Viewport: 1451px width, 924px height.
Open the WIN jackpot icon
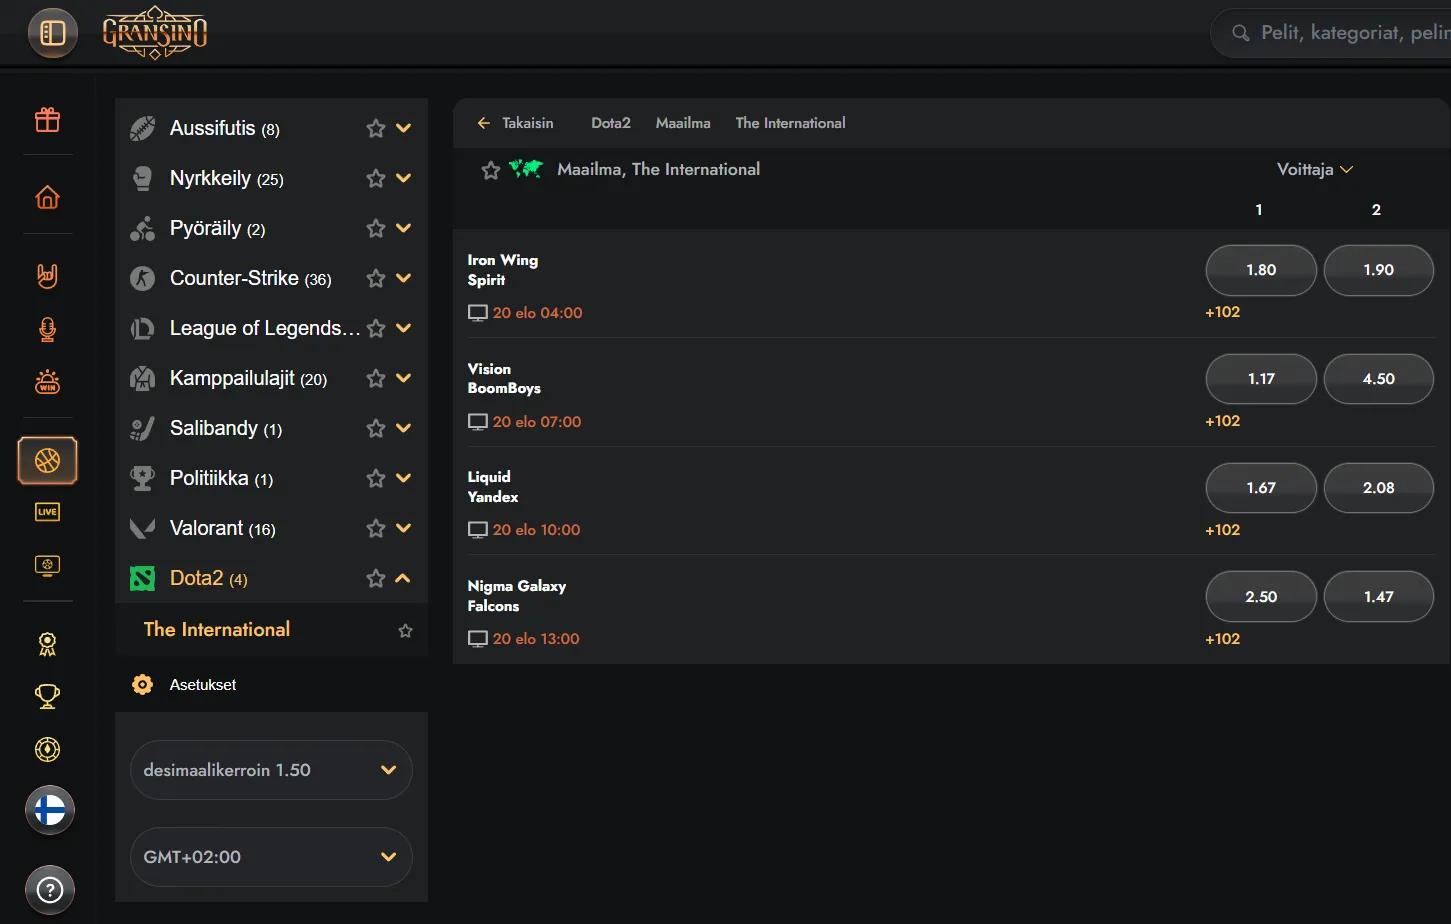point(48,382)
